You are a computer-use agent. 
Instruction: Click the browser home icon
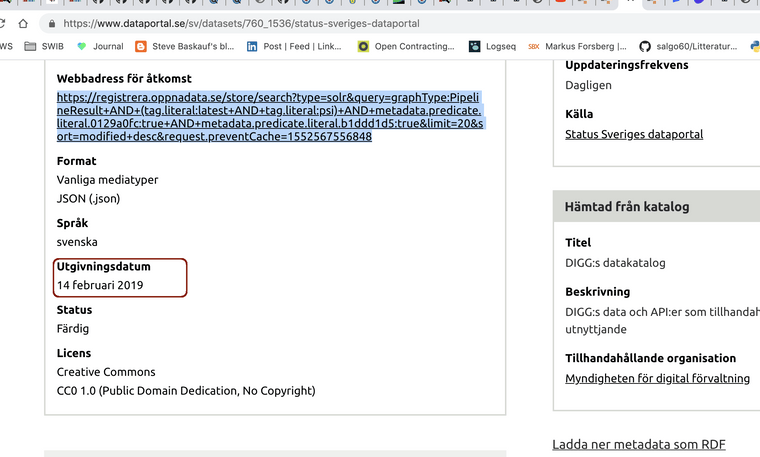click(23, 23)
